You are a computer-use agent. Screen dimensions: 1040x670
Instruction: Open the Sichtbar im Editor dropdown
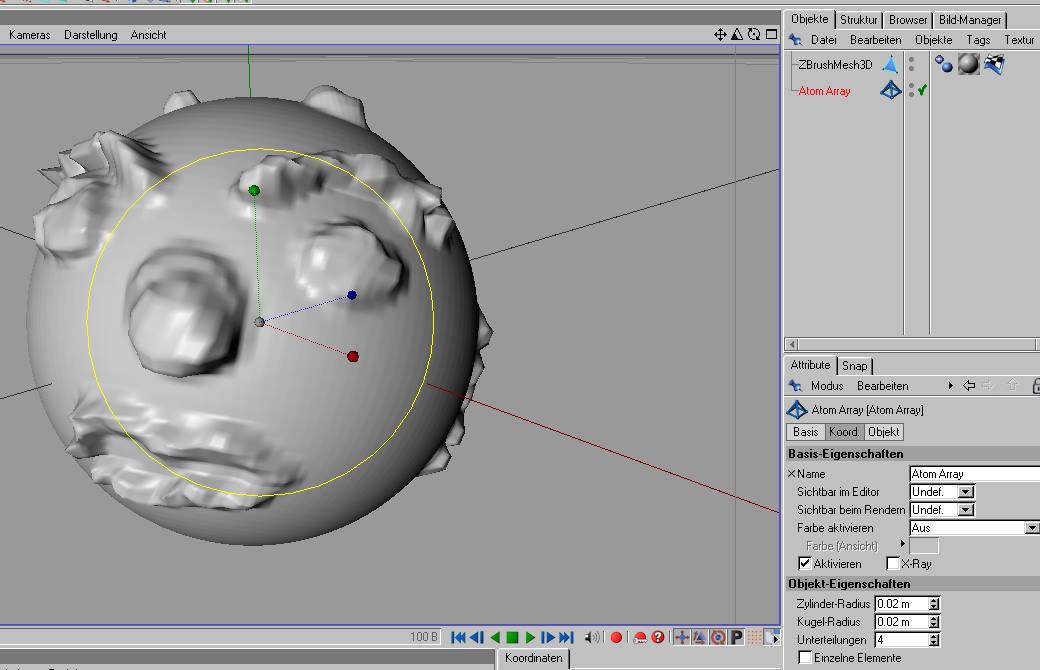tap(965, 492)
